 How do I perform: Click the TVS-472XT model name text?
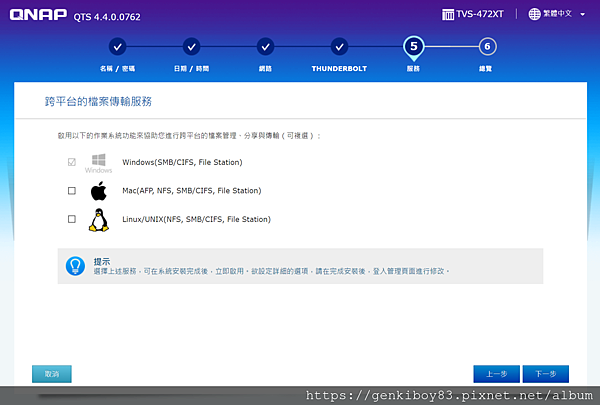[x=480, y=14]
